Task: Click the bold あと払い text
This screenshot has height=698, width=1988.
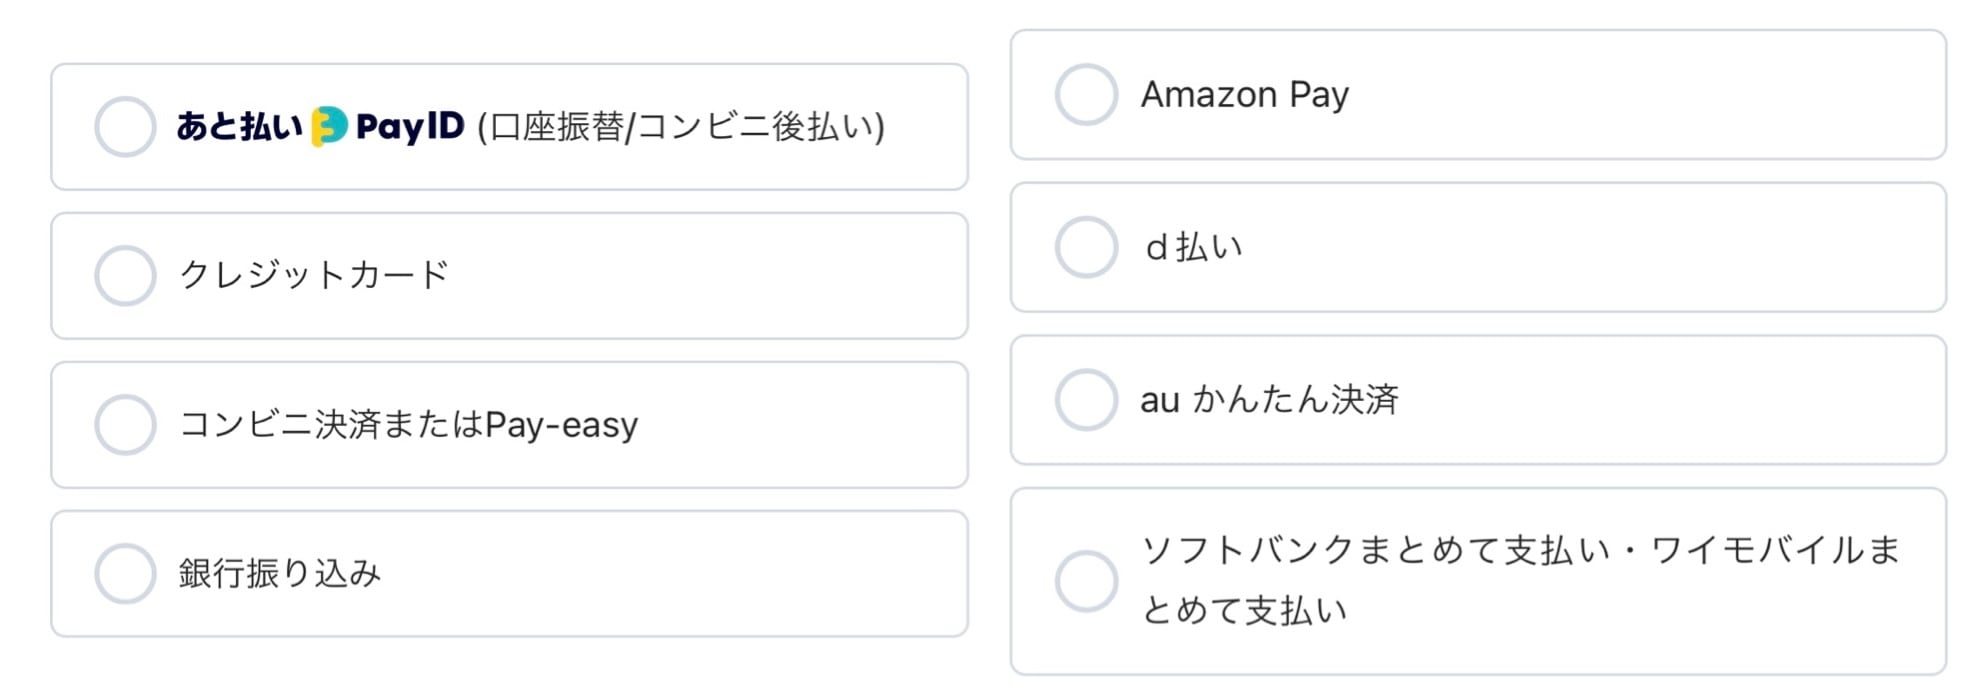Action: coord(239,126)
